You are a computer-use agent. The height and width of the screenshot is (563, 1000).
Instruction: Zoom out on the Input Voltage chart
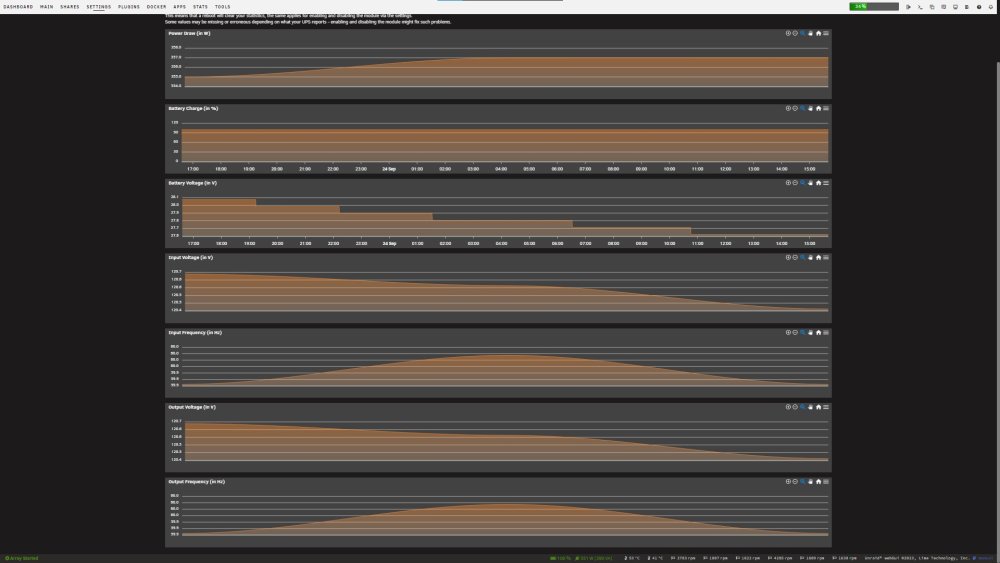click(x=795, y=258)
